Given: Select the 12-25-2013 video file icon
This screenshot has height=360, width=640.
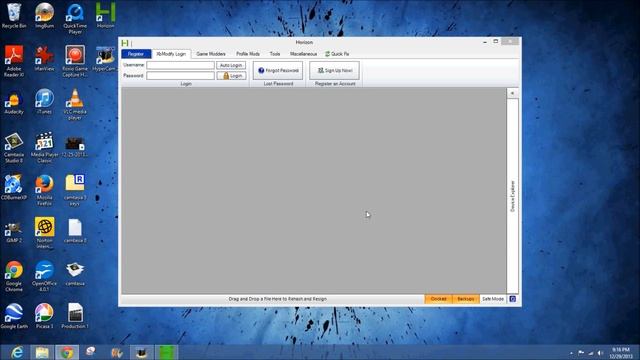Looking at the screenshot, I should click(75, 145).
